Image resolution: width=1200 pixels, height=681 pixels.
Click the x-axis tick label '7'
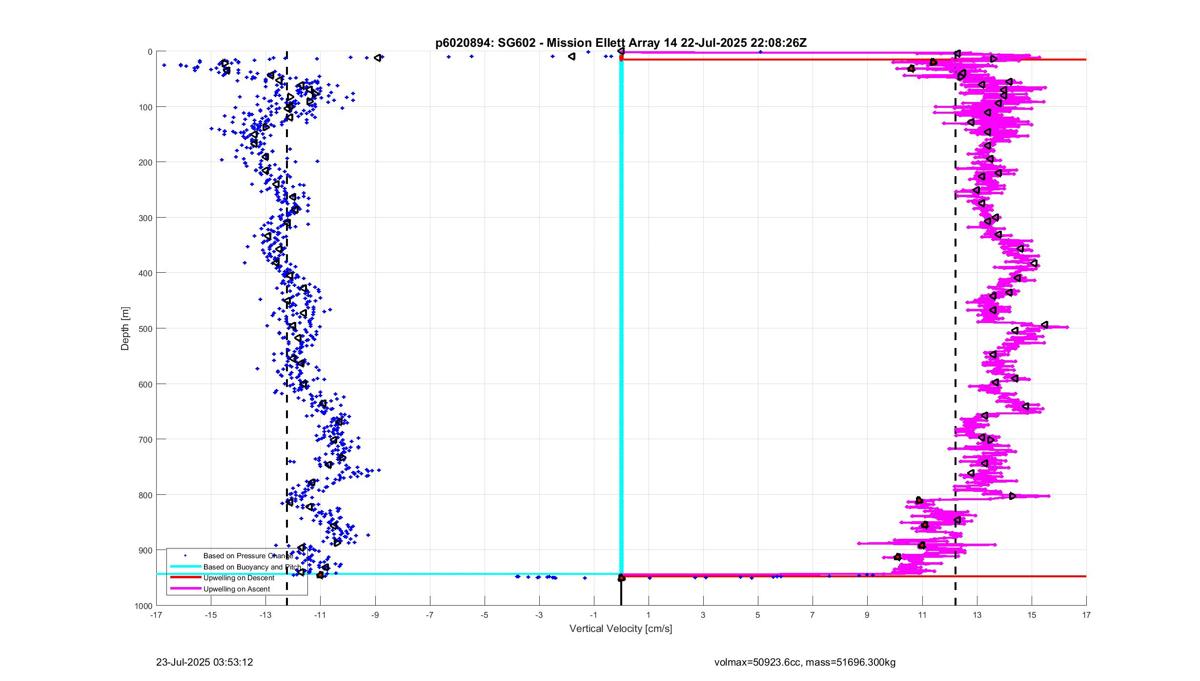(x=812, y=615)
